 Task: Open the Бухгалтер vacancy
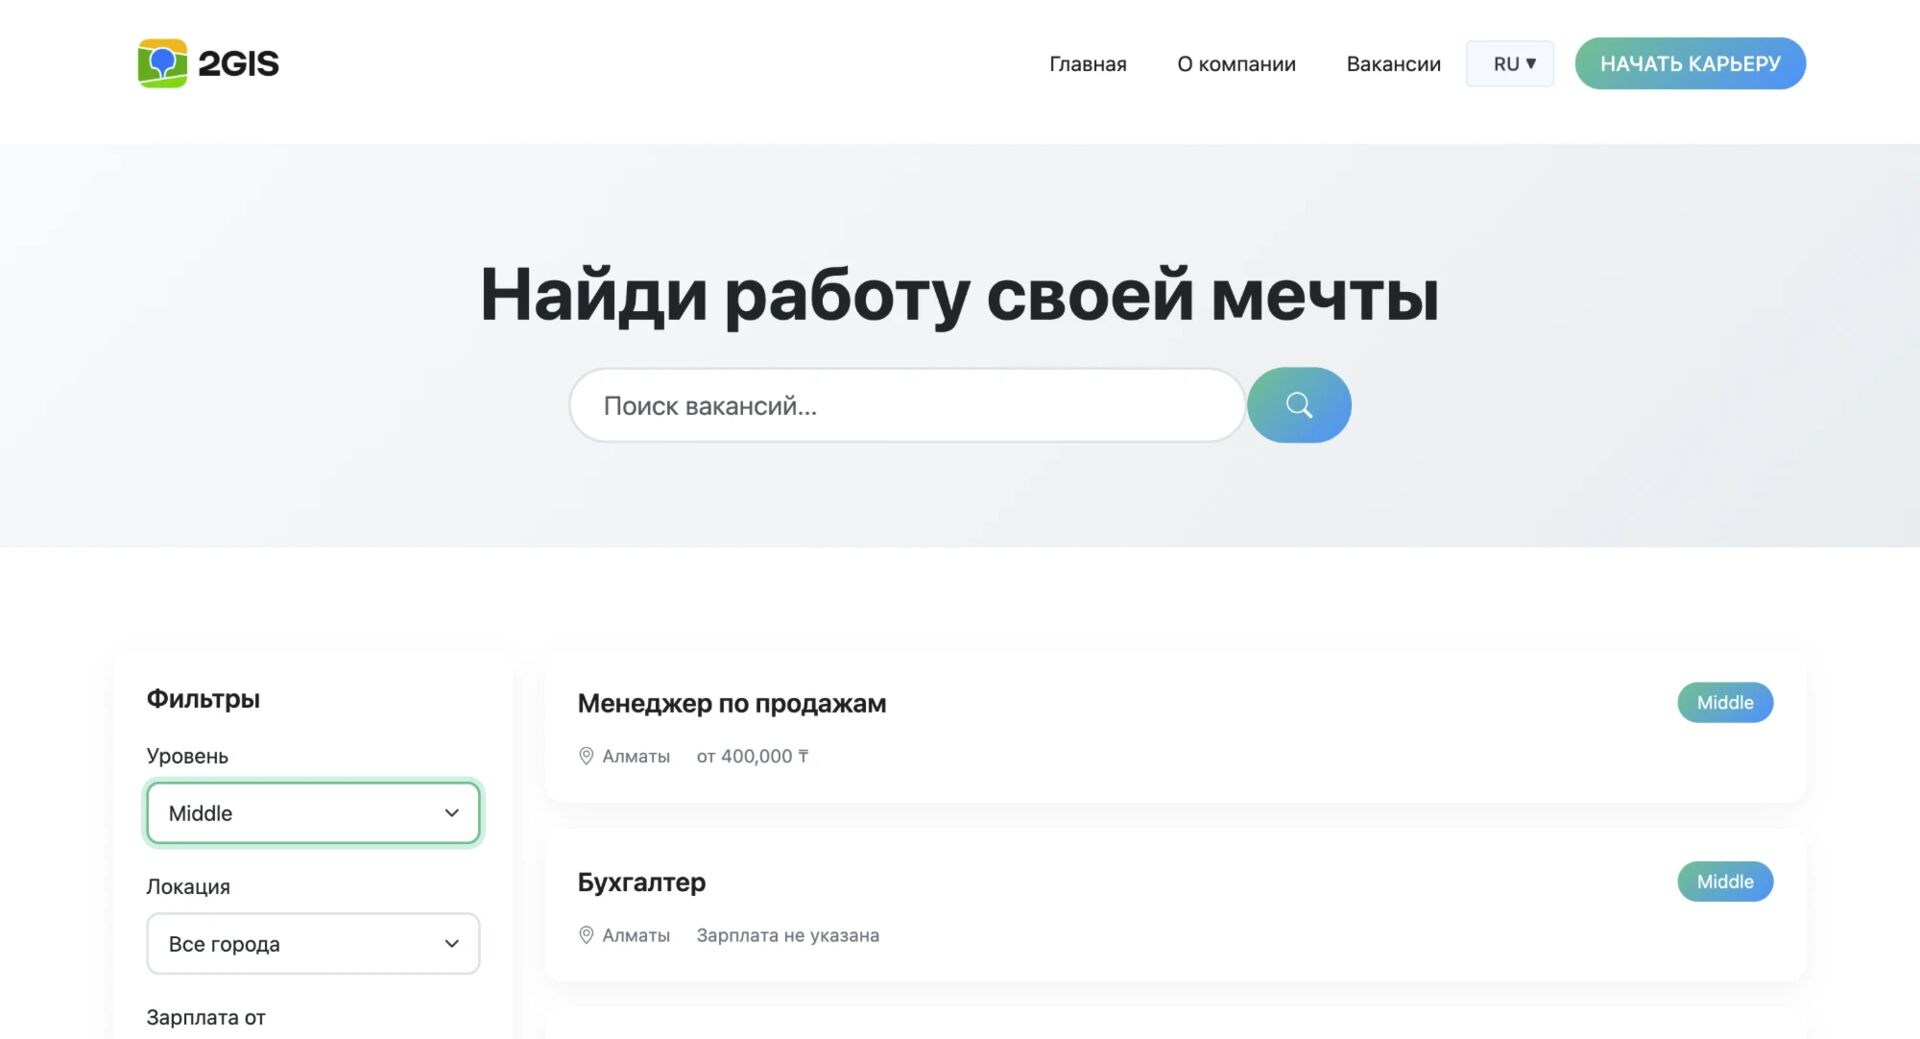(641, 882)
